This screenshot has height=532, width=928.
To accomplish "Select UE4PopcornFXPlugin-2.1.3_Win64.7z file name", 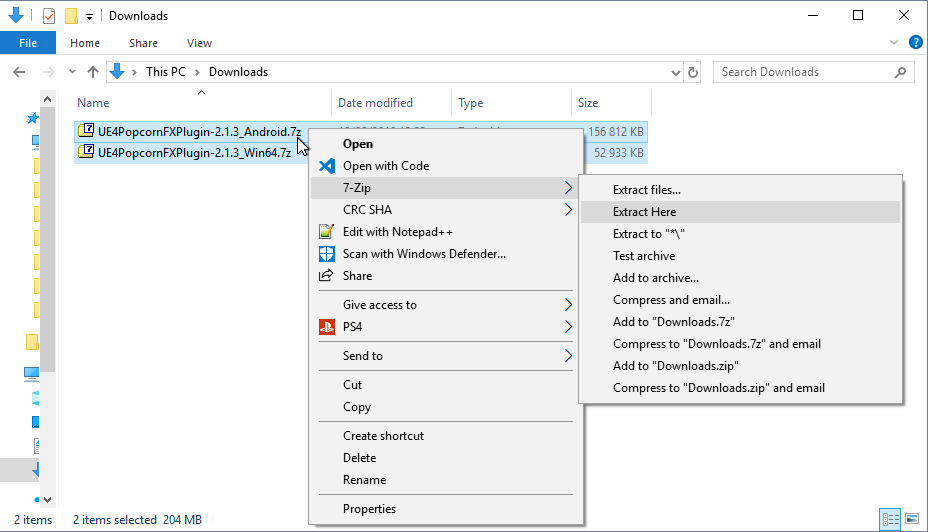I will click(195, 153).
